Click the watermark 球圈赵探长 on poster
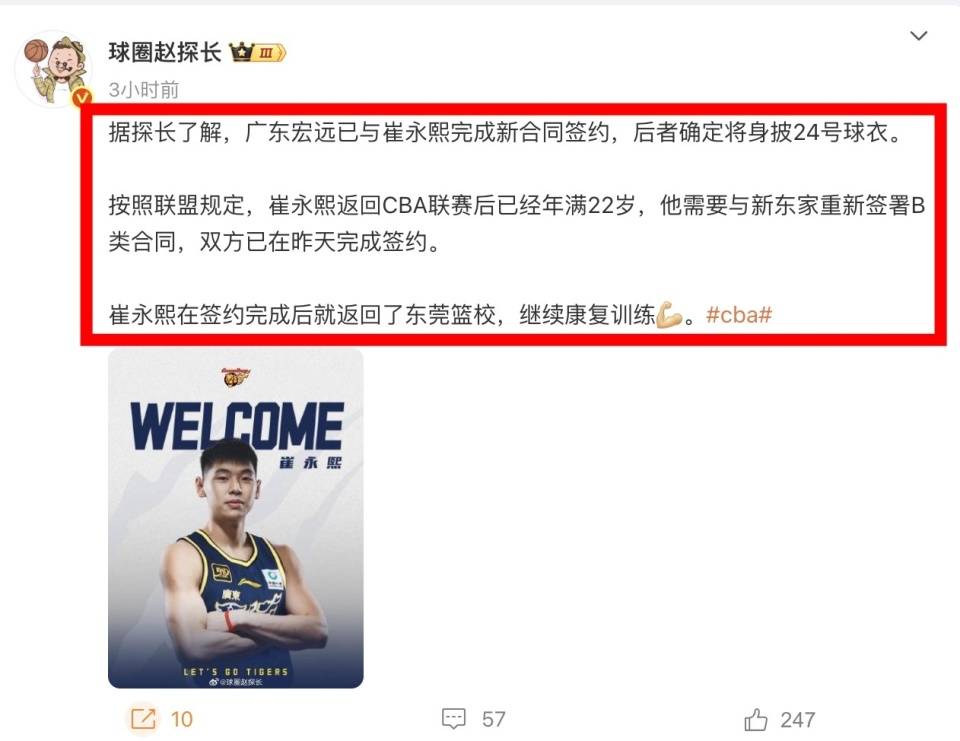The width and height of the screenshot is (960, 741). tap(236, 682)
